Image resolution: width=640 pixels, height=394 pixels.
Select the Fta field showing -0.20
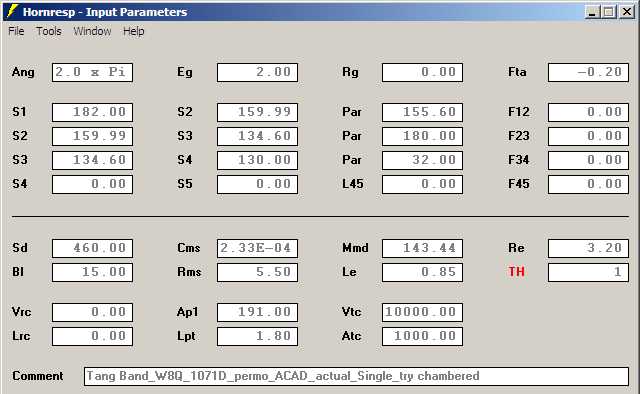click(588, 72)
